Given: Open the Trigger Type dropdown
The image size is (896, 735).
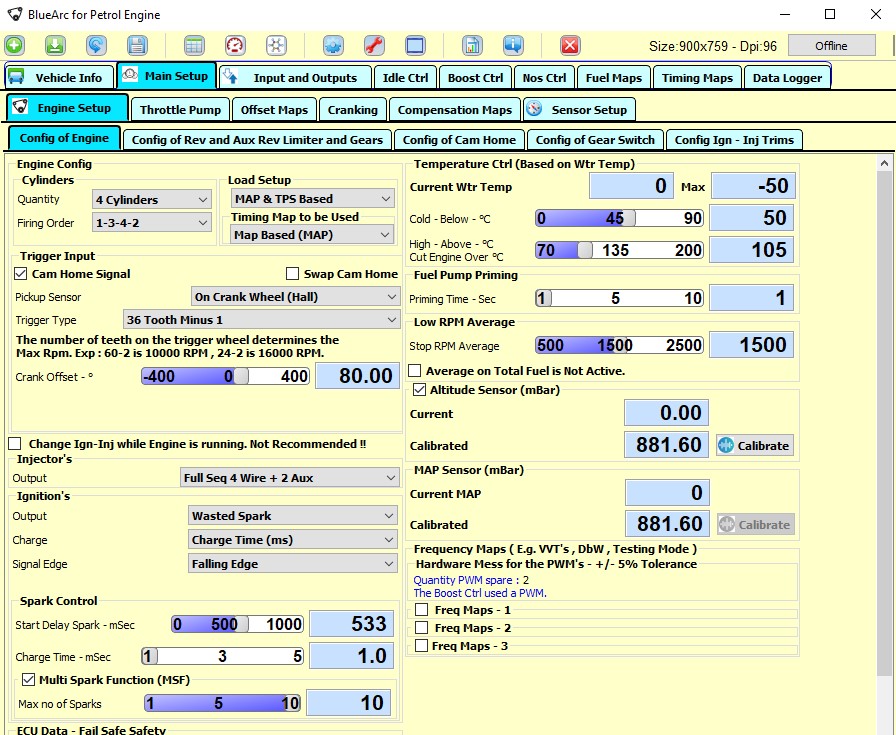Looking at the screenshot, I should [x=260, y=320].
